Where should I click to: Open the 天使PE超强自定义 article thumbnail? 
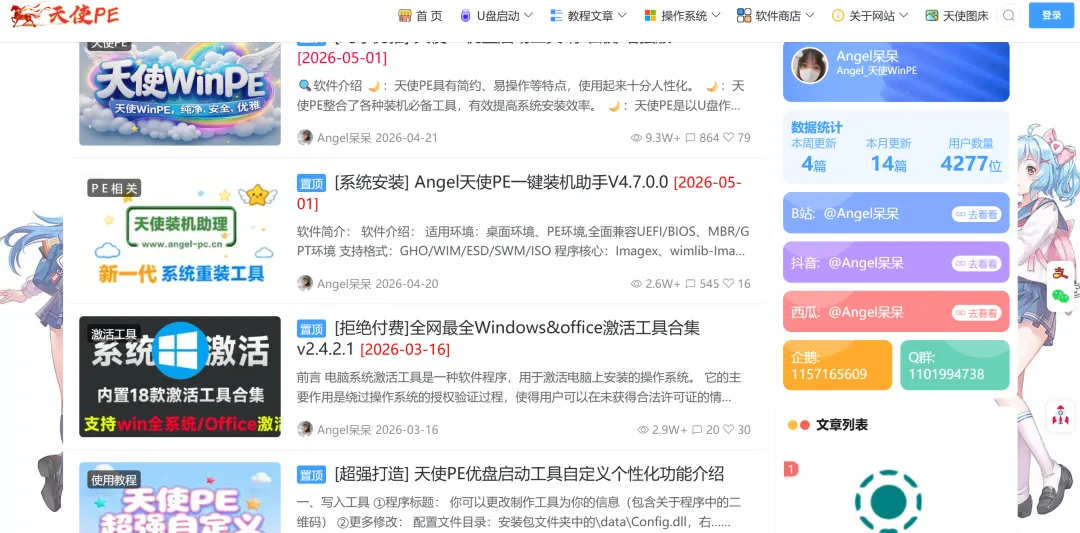click(x=180, y=497)
